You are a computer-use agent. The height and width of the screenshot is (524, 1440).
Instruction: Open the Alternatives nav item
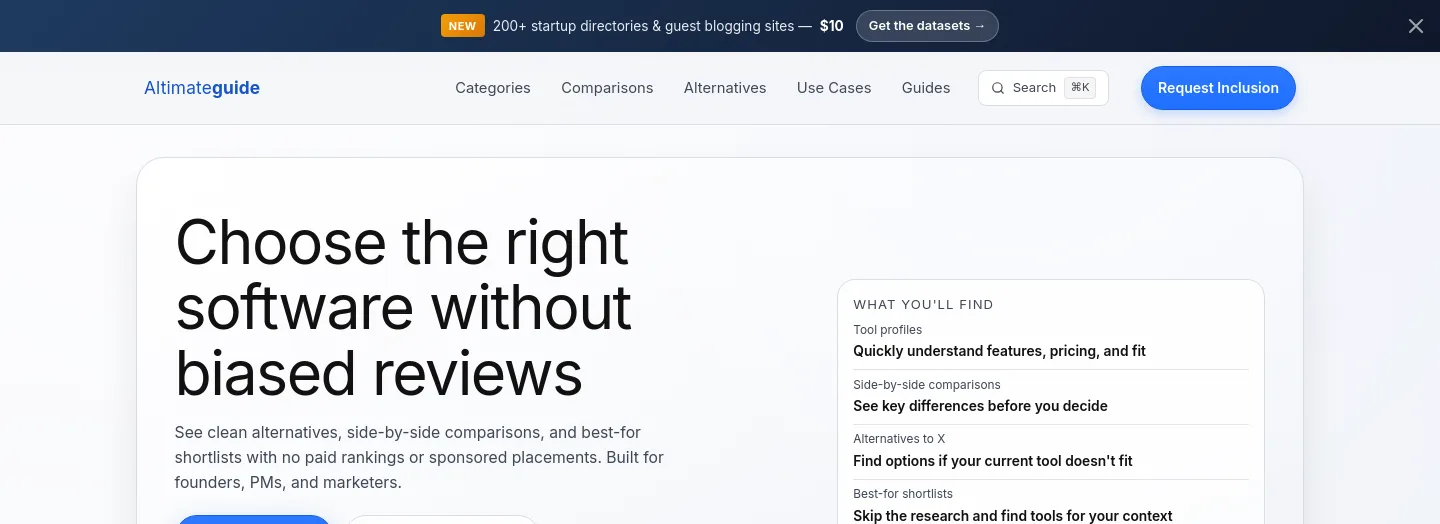[x=725, y=88]
